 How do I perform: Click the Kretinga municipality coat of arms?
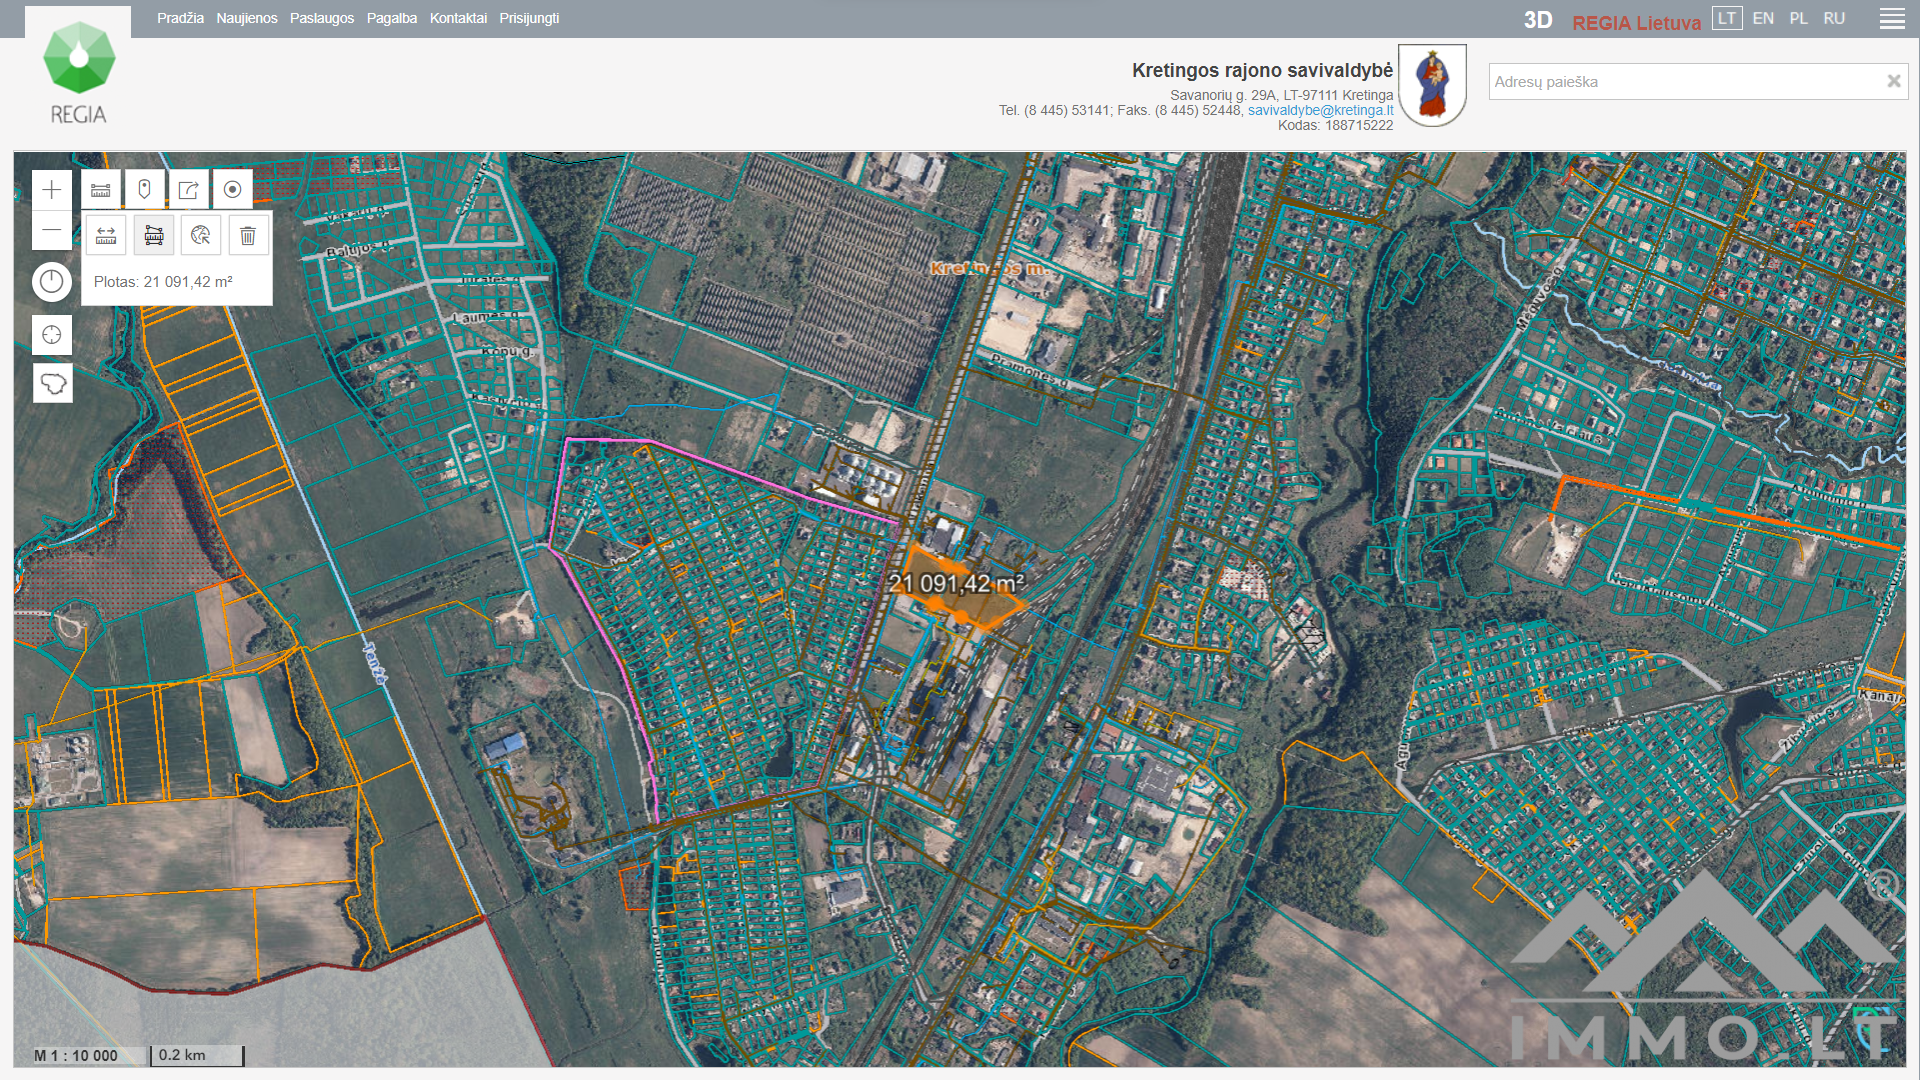click(x=1432, y=85)
